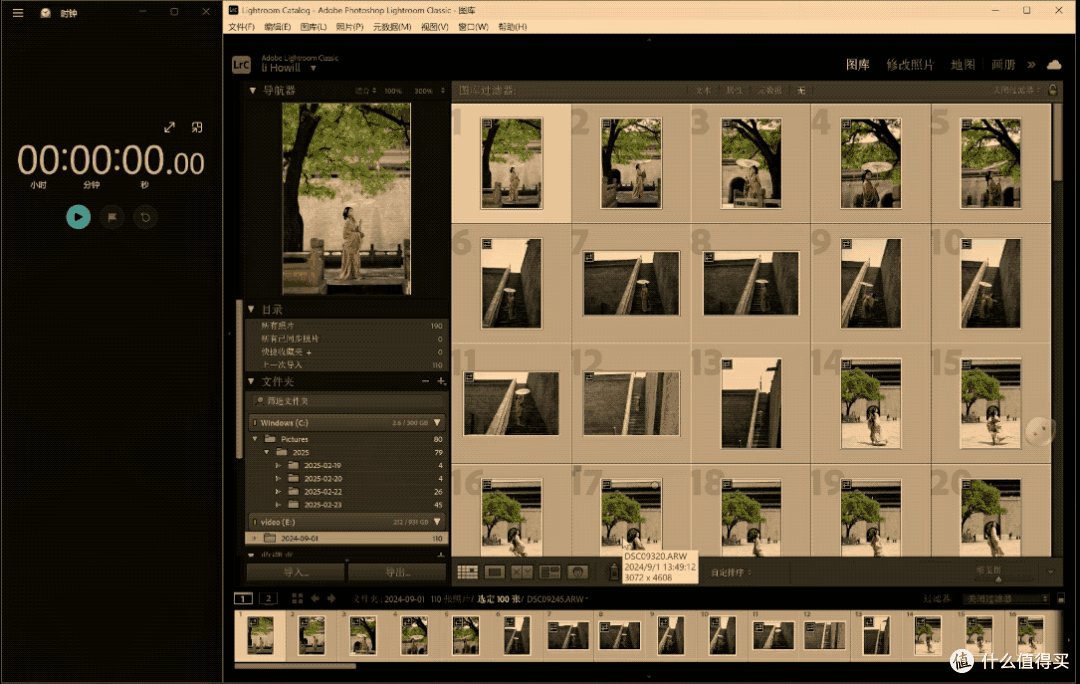Open the 视图(V) menu
This screenshot has height=684, width=1080.
point(435,27)
